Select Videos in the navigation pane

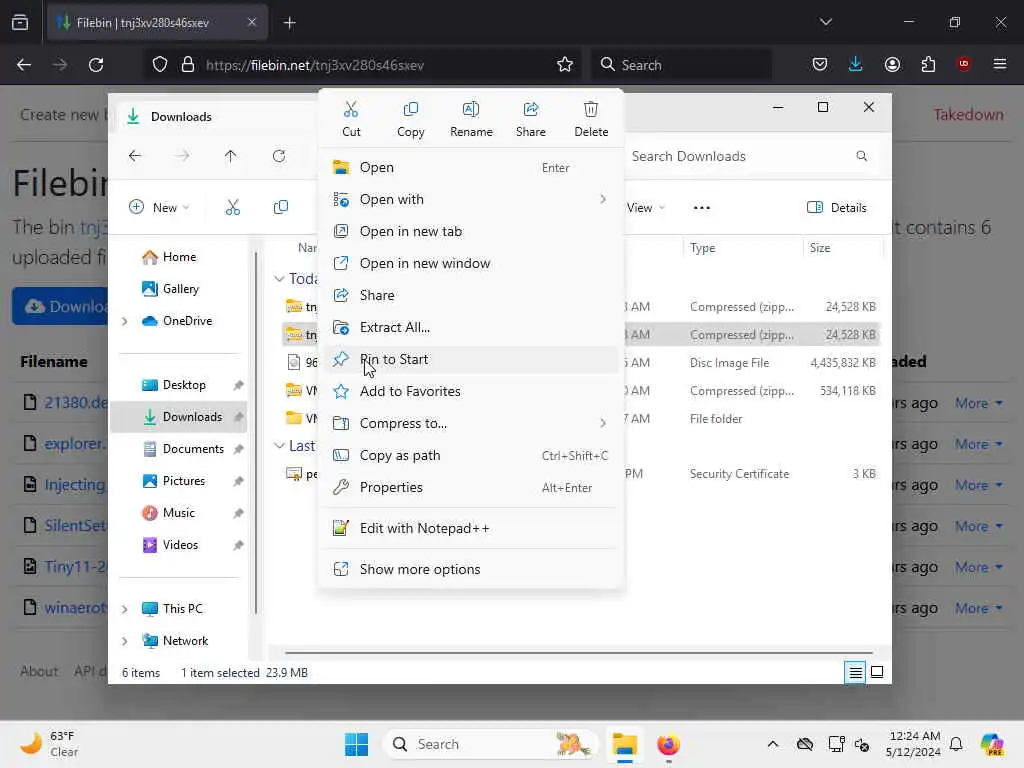(170, 545)
